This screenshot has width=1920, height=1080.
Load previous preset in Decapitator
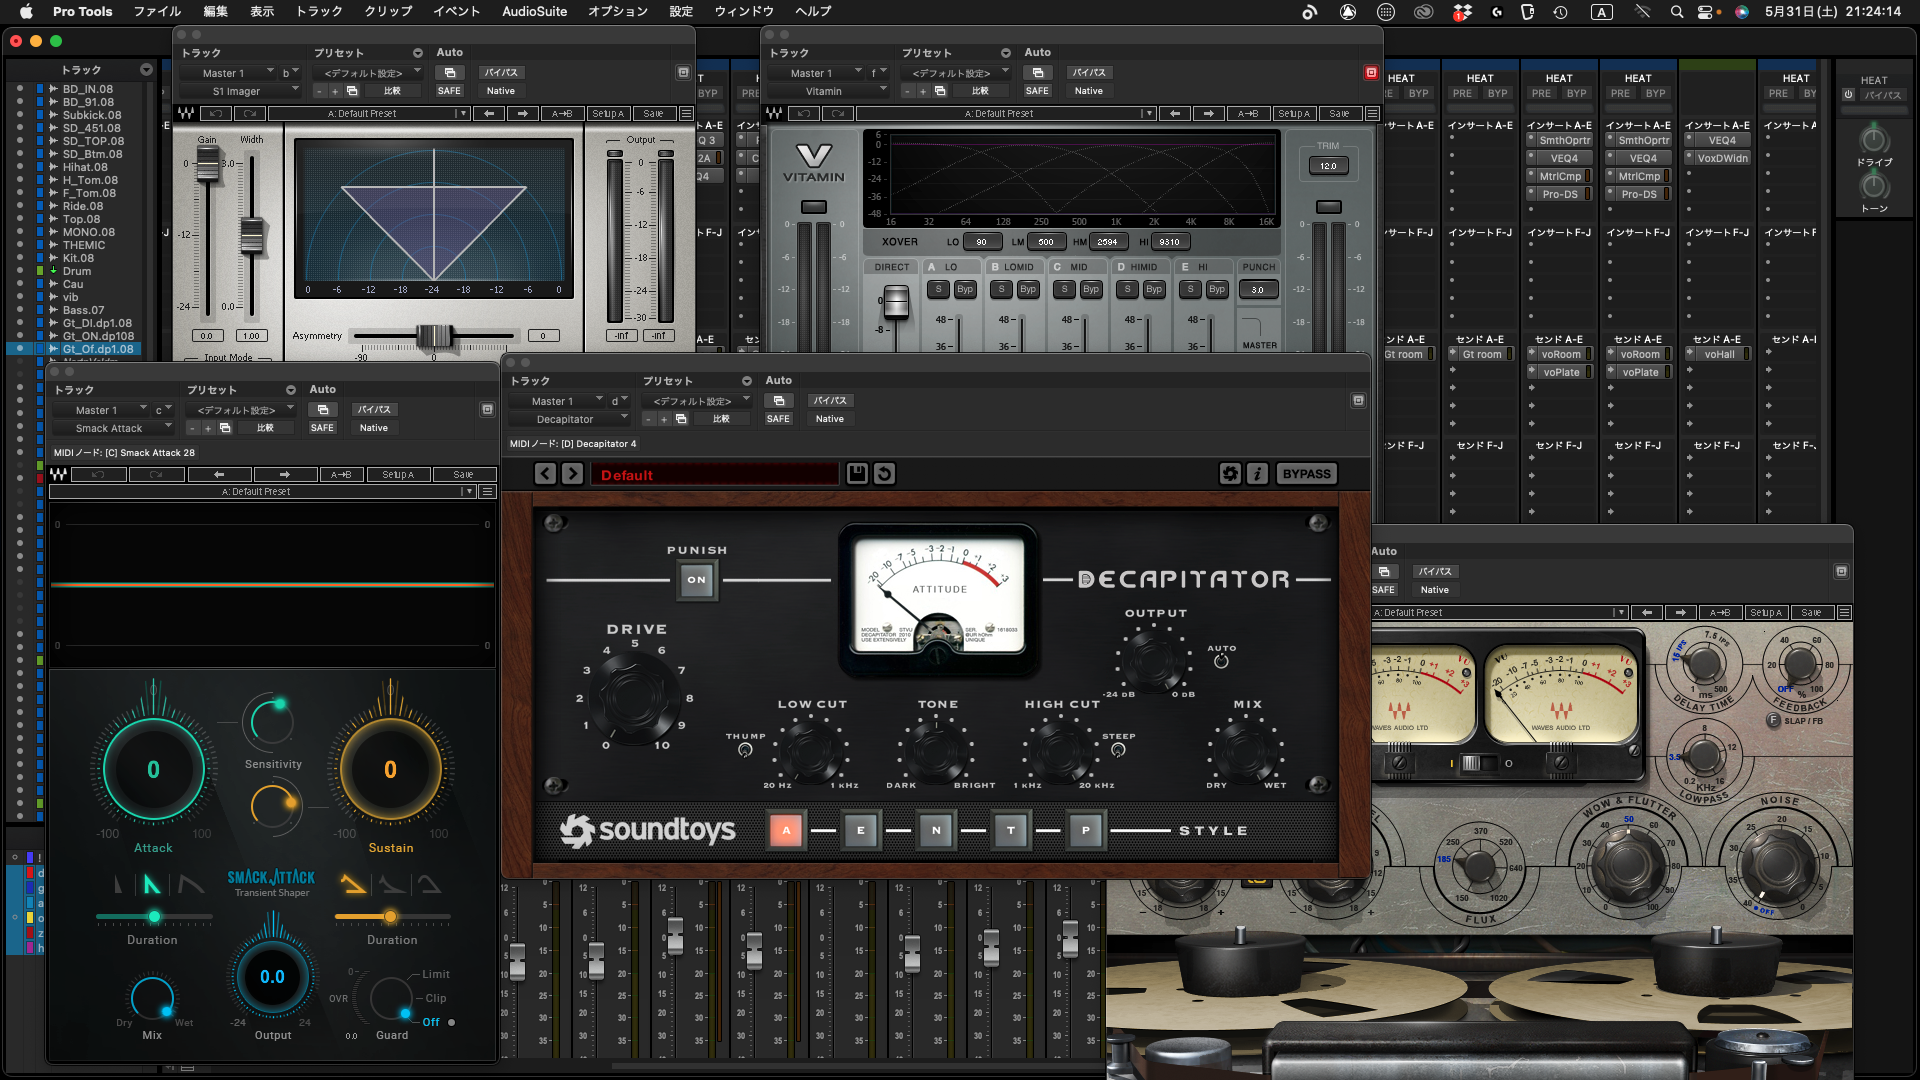point(545,474)
